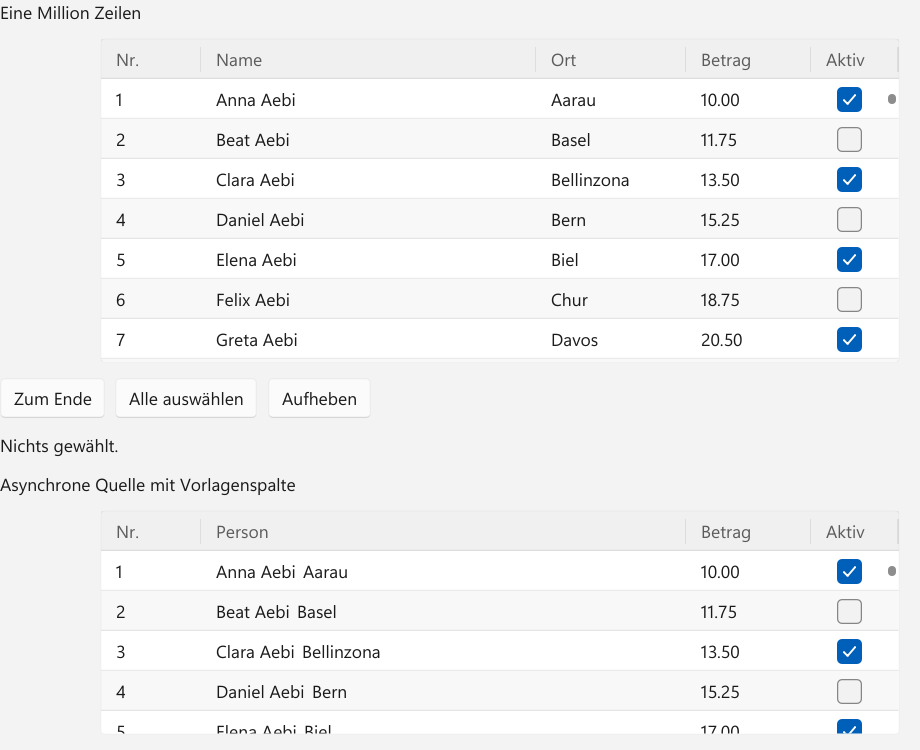The height and width of the screenshot is (750, 920).
Task: Click Alle auswählen button
Action: pyautogui.click(x=186, y=398)
